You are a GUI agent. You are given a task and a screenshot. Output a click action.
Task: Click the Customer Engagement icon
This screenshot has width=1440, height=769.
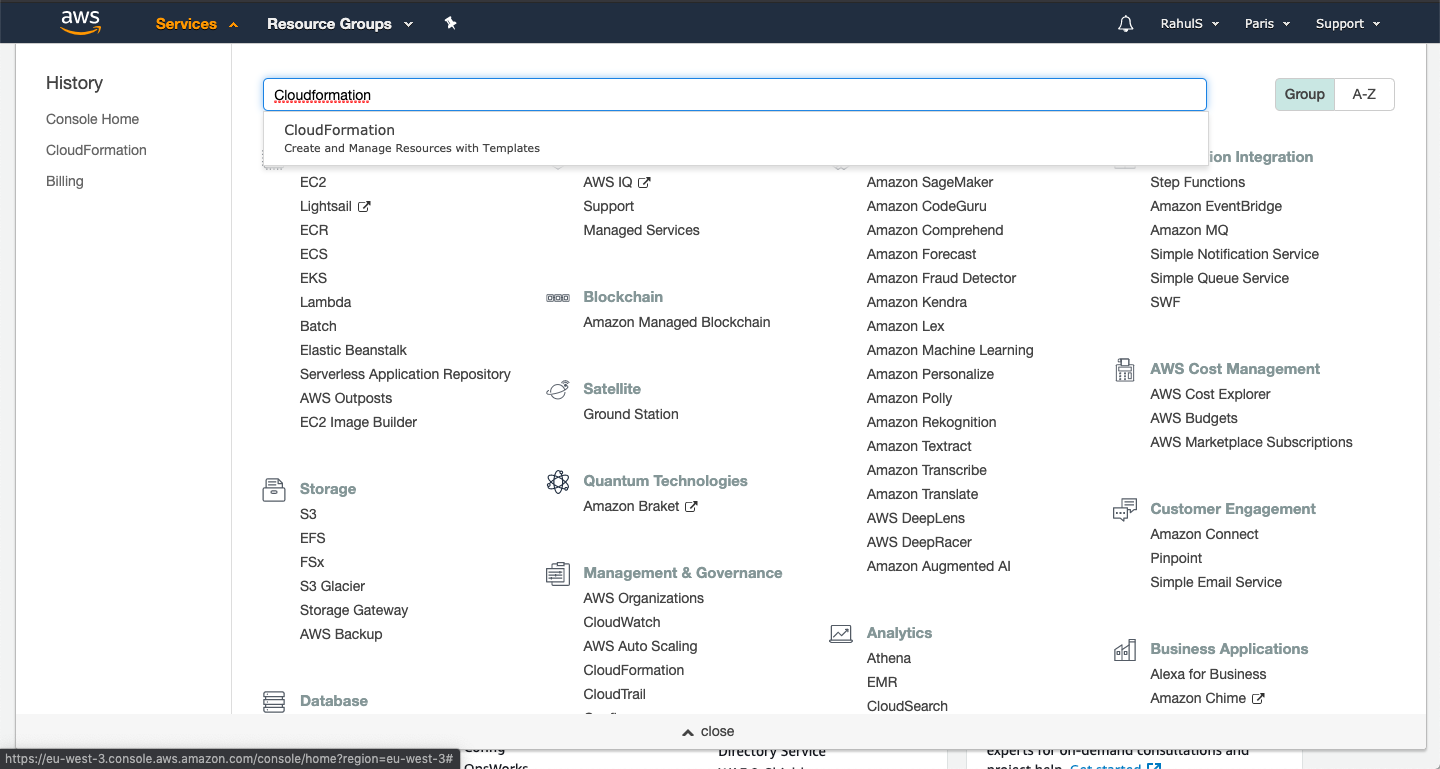click(1125, 509)
